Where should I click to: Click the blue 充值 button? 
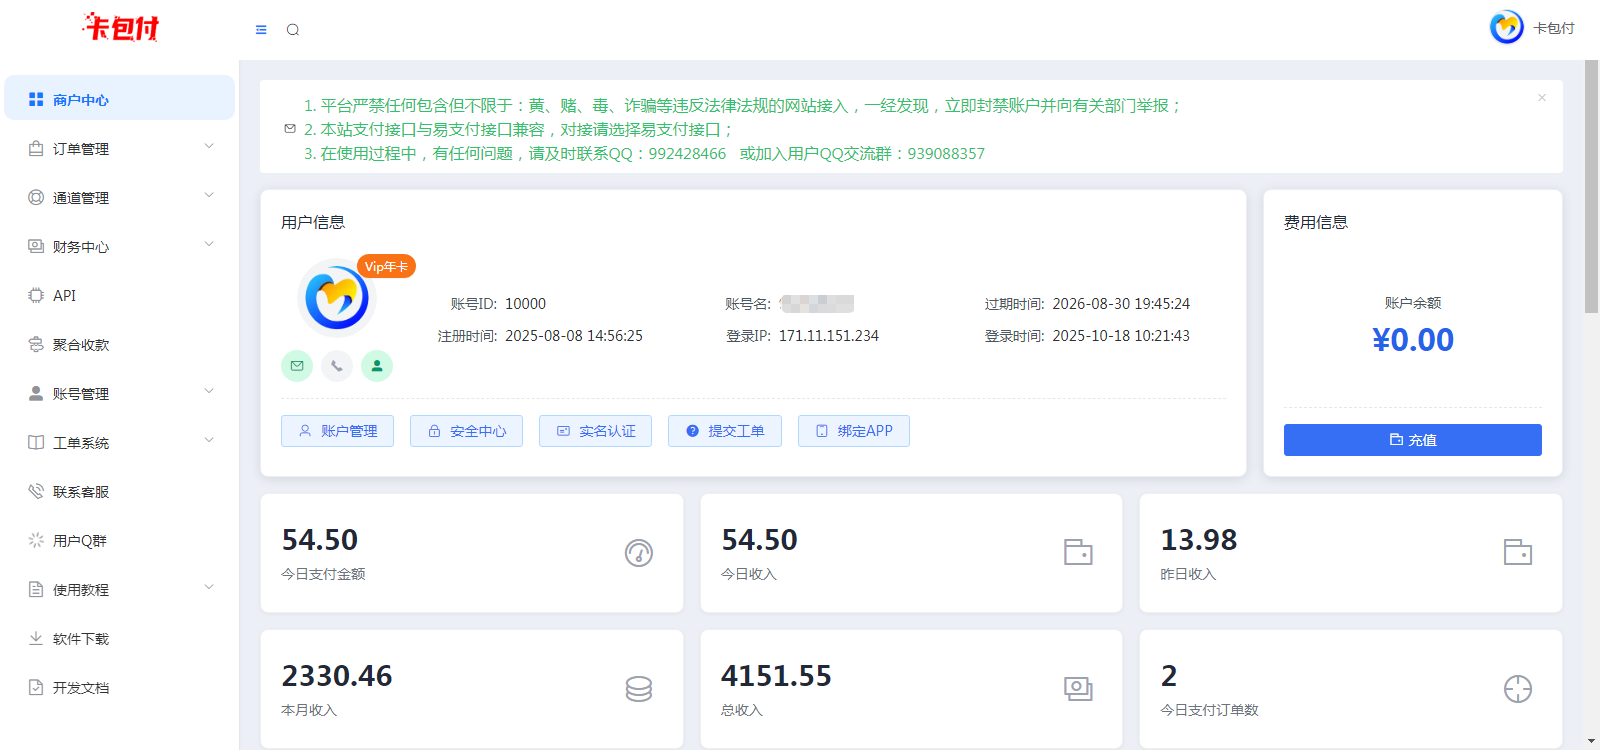coord(1412,440)
